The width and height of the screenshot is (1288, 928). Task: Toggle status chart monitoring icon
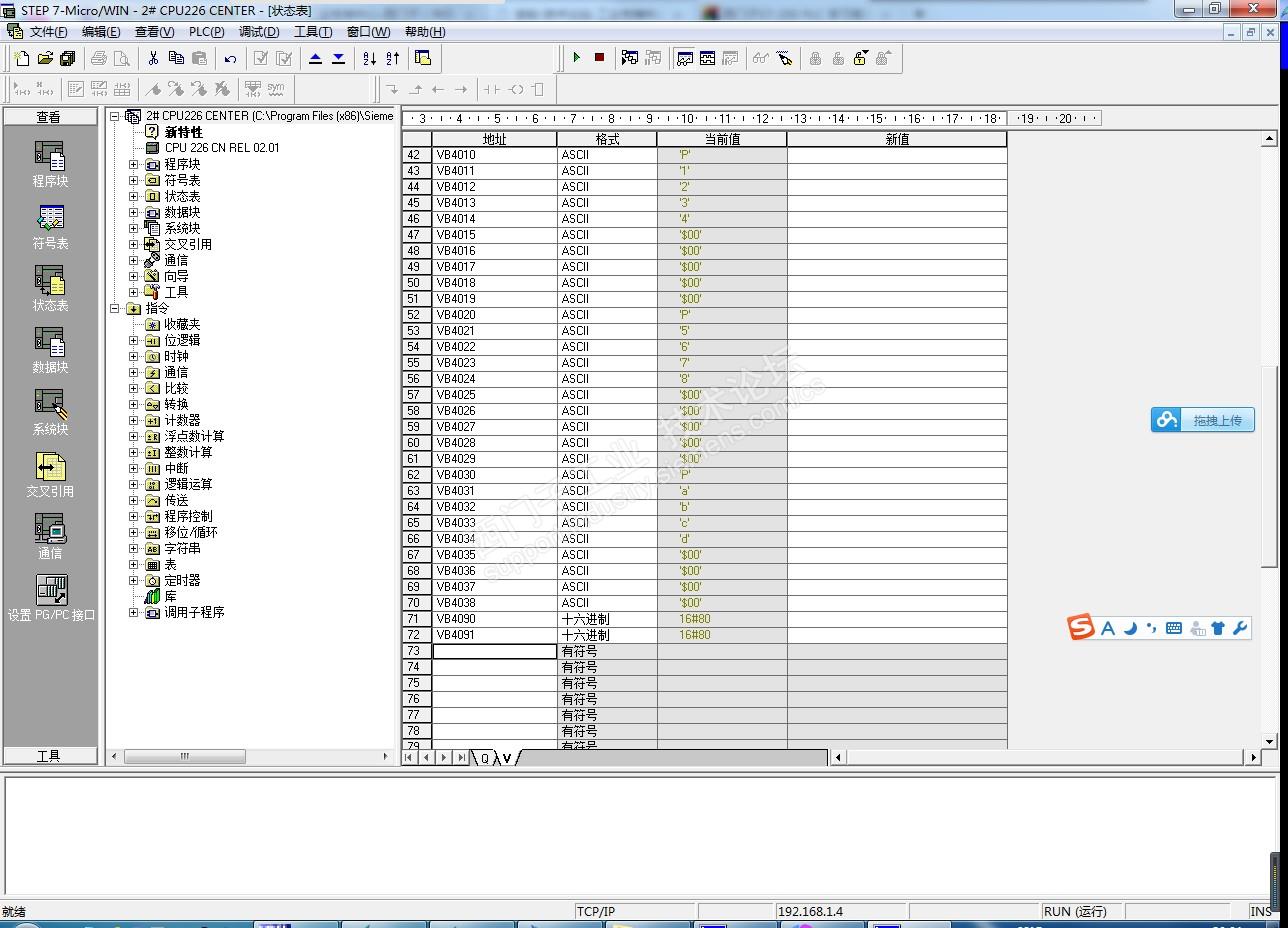tap(685, 58)
